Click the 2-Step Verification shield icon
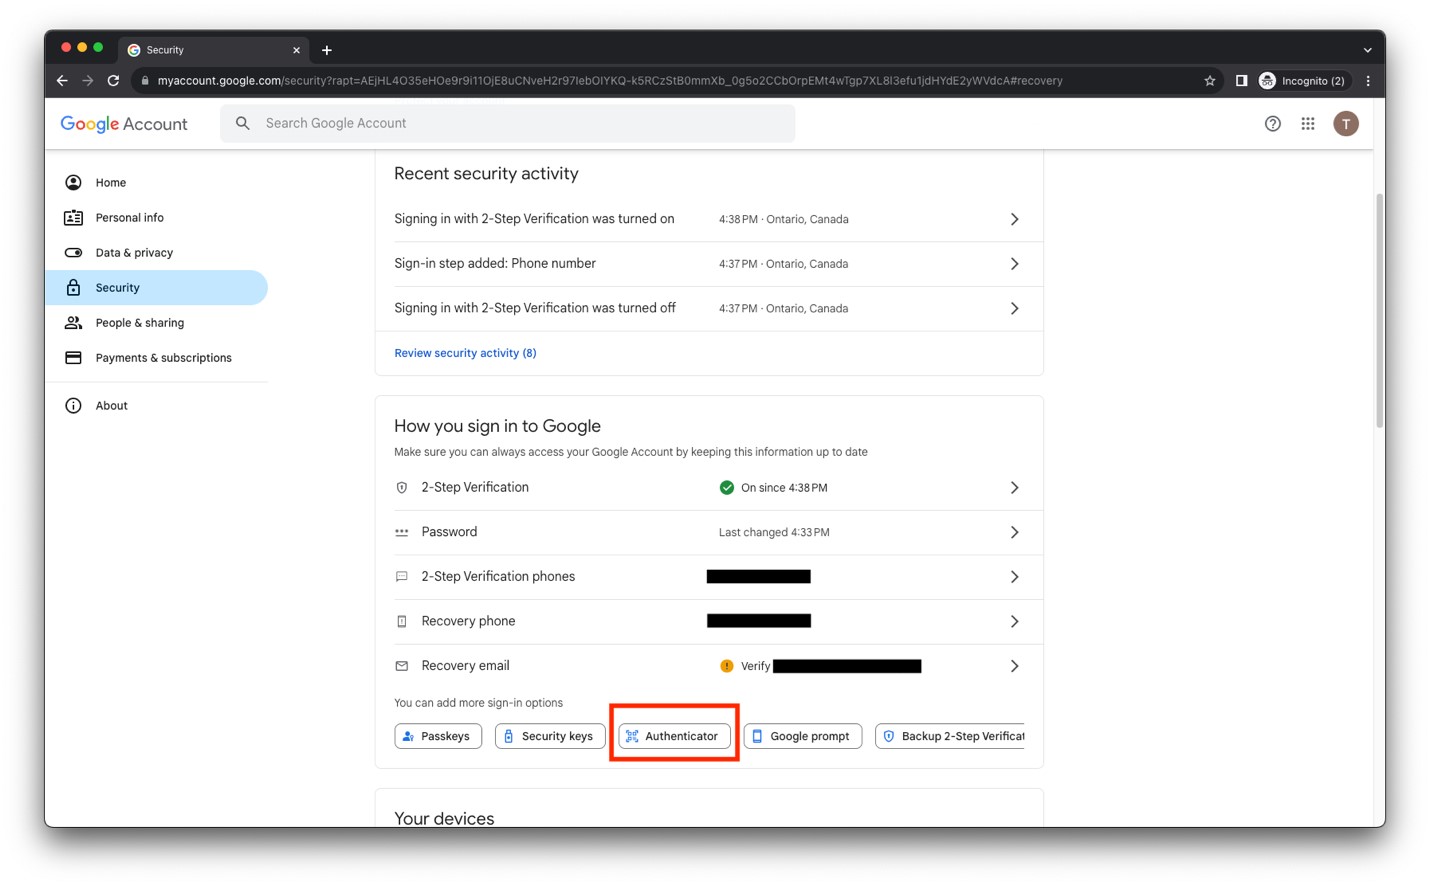 coord(402,488)
